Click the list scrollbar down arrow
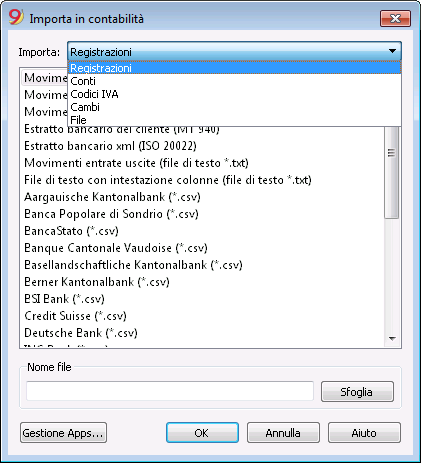This screenshot has width=421, height=463. tap(392, 339)
